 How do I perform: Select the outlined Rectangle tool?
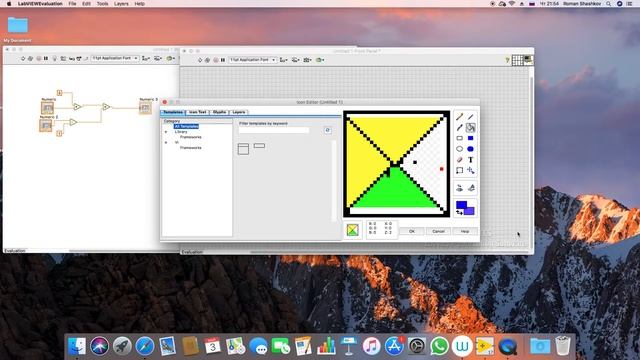click(x=460, y=138)
